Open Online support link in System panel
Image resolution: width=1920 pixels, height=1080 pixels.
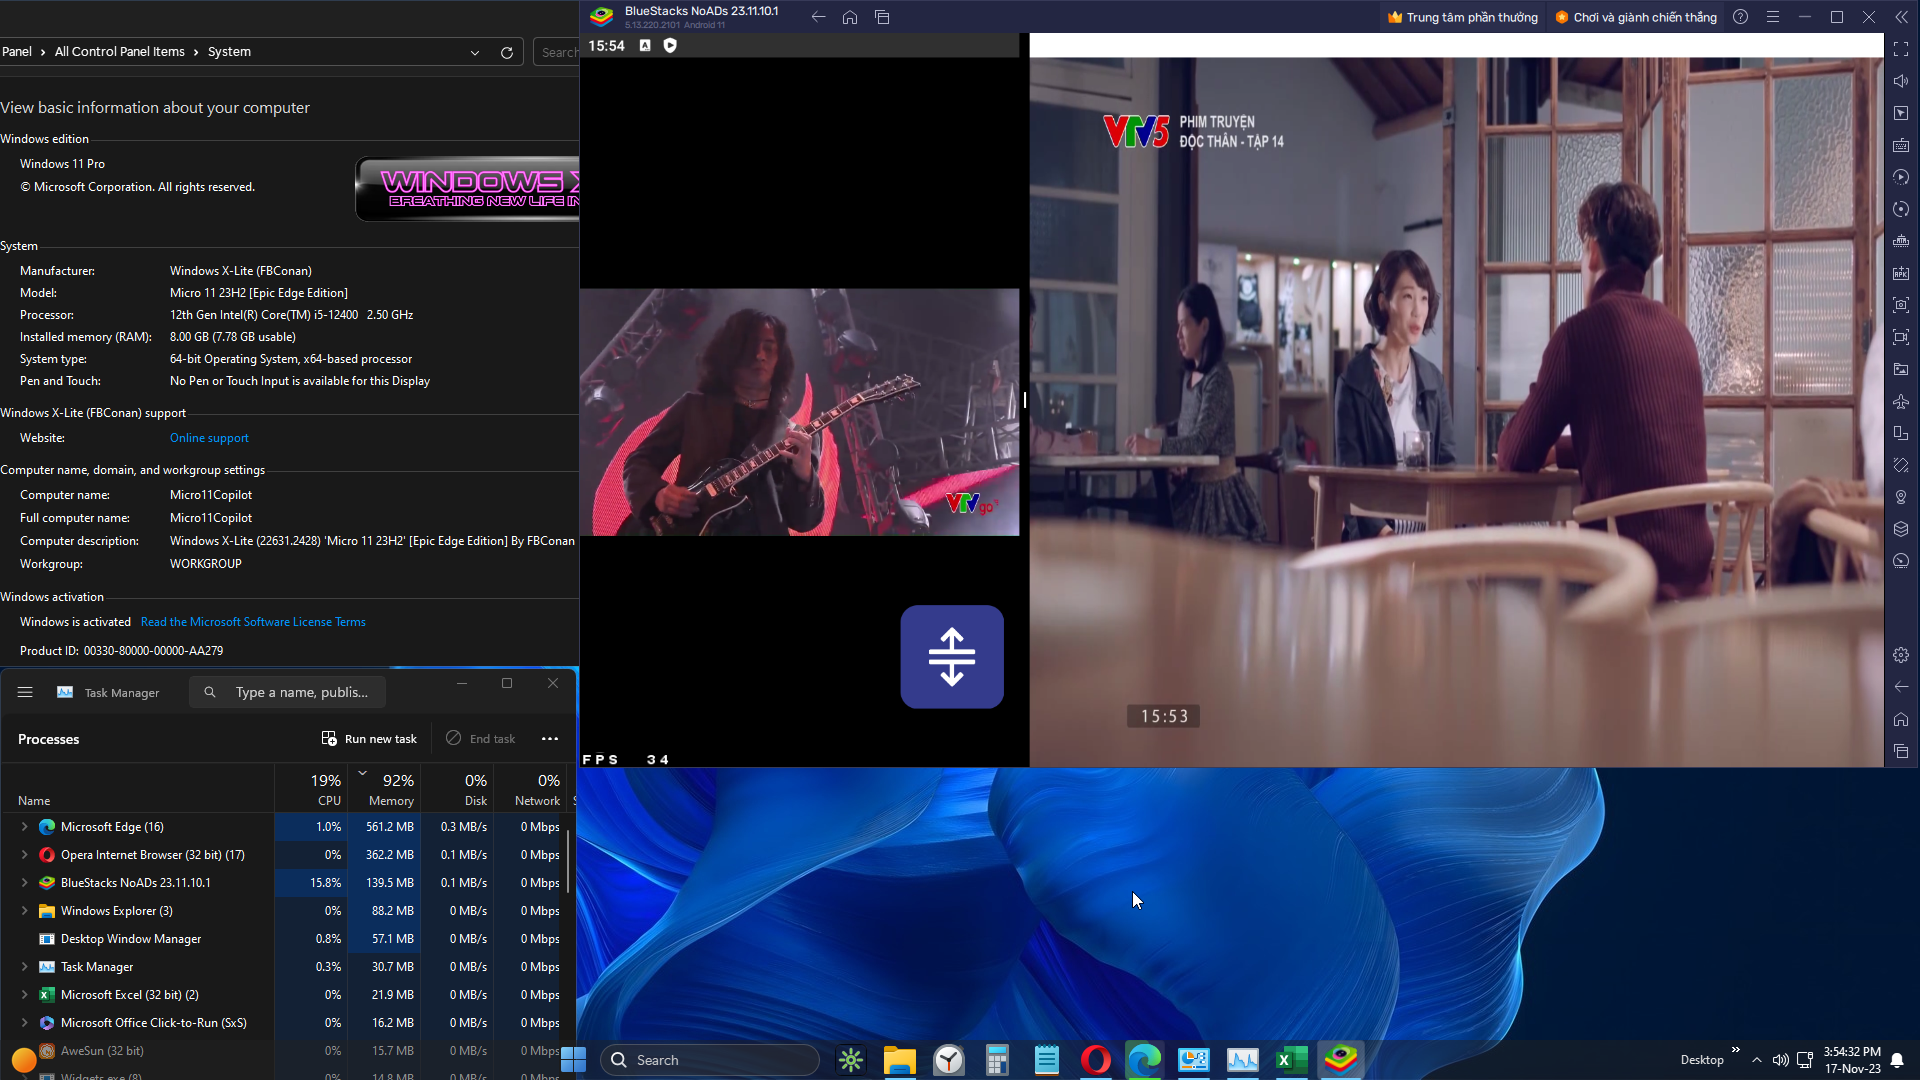click(209, 438)
